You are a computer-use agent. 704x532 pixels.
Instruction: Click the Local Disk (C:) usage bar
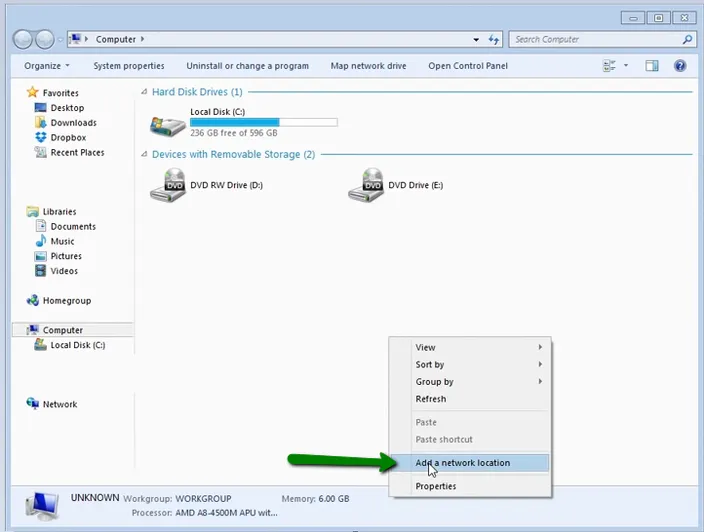(x=264, y=122)
